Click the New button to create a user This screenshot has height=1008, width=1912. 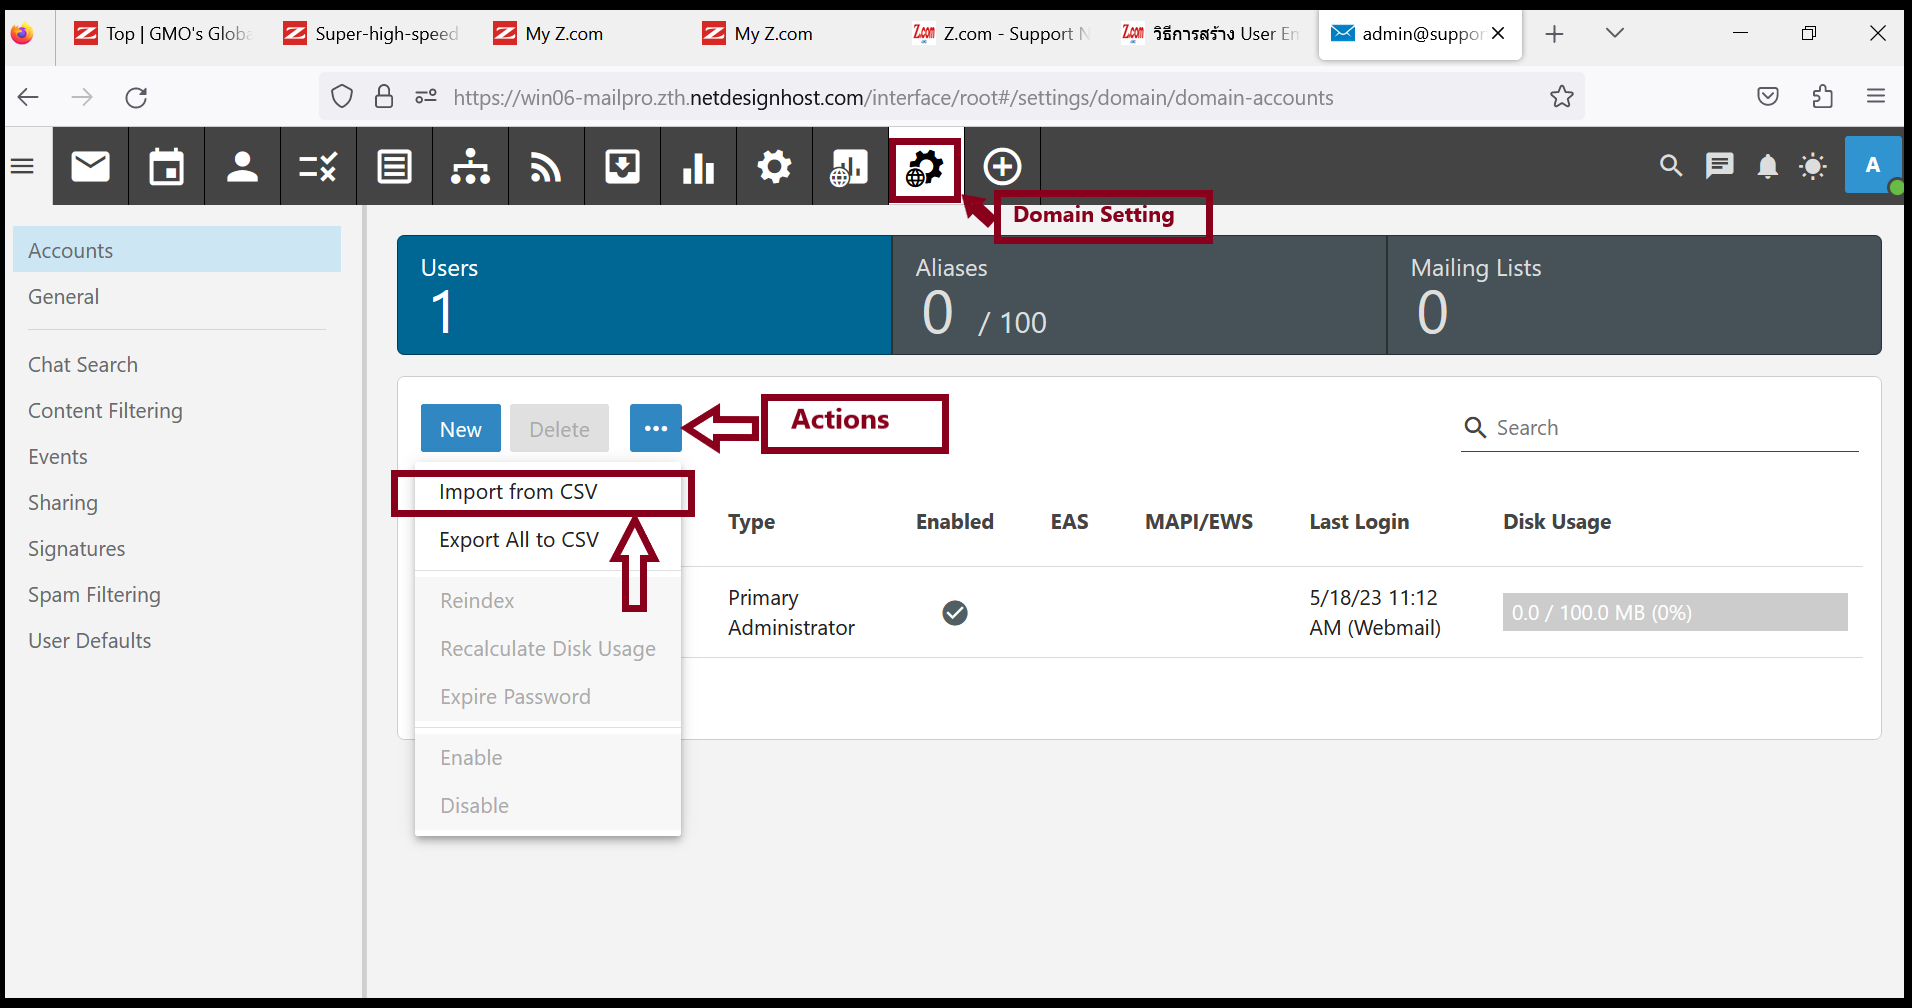[x=460, y=428]
